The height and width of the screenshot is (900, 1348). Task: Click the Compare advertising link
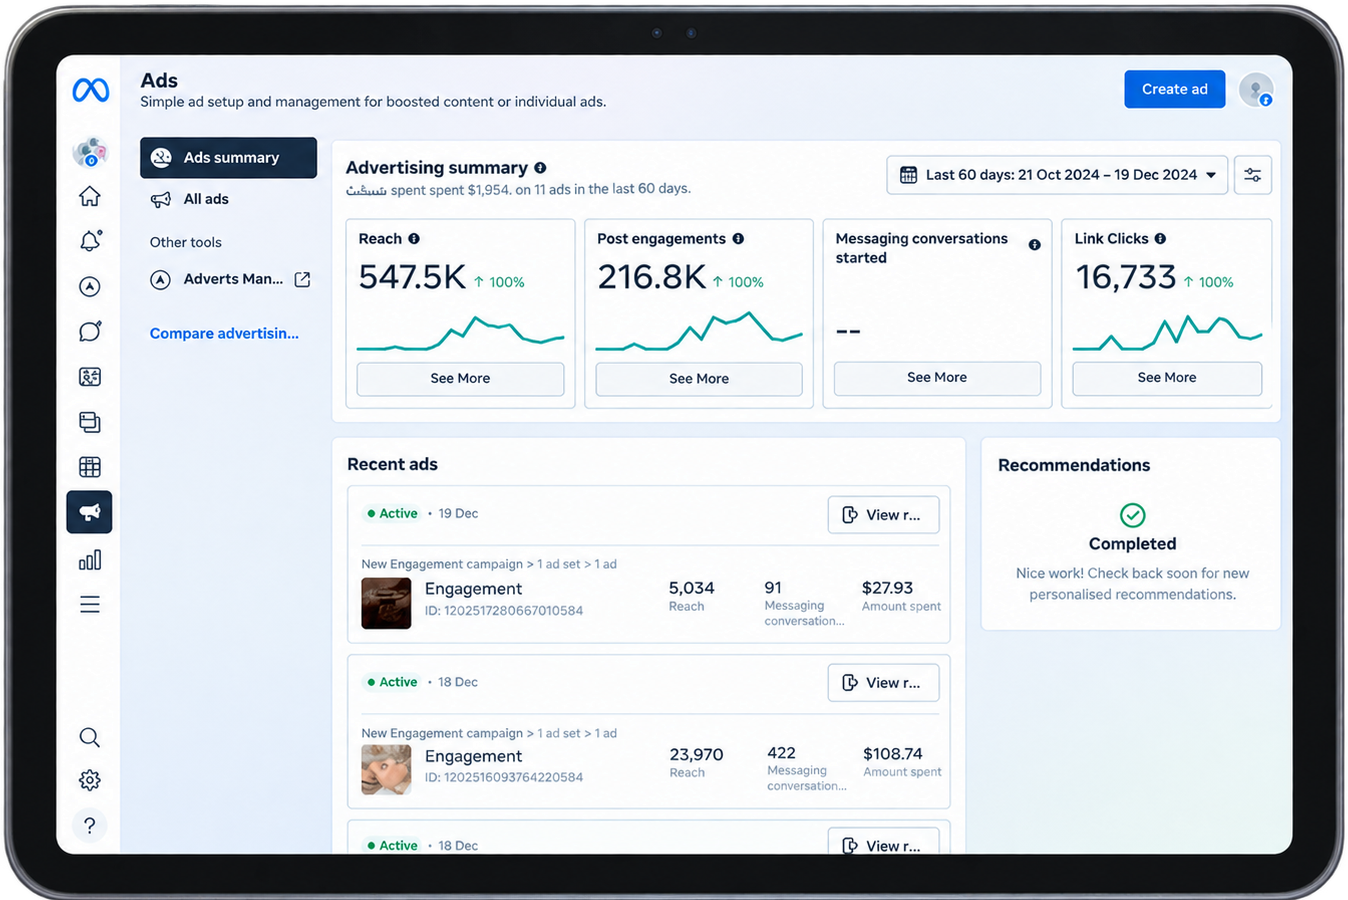coord(224,334)
